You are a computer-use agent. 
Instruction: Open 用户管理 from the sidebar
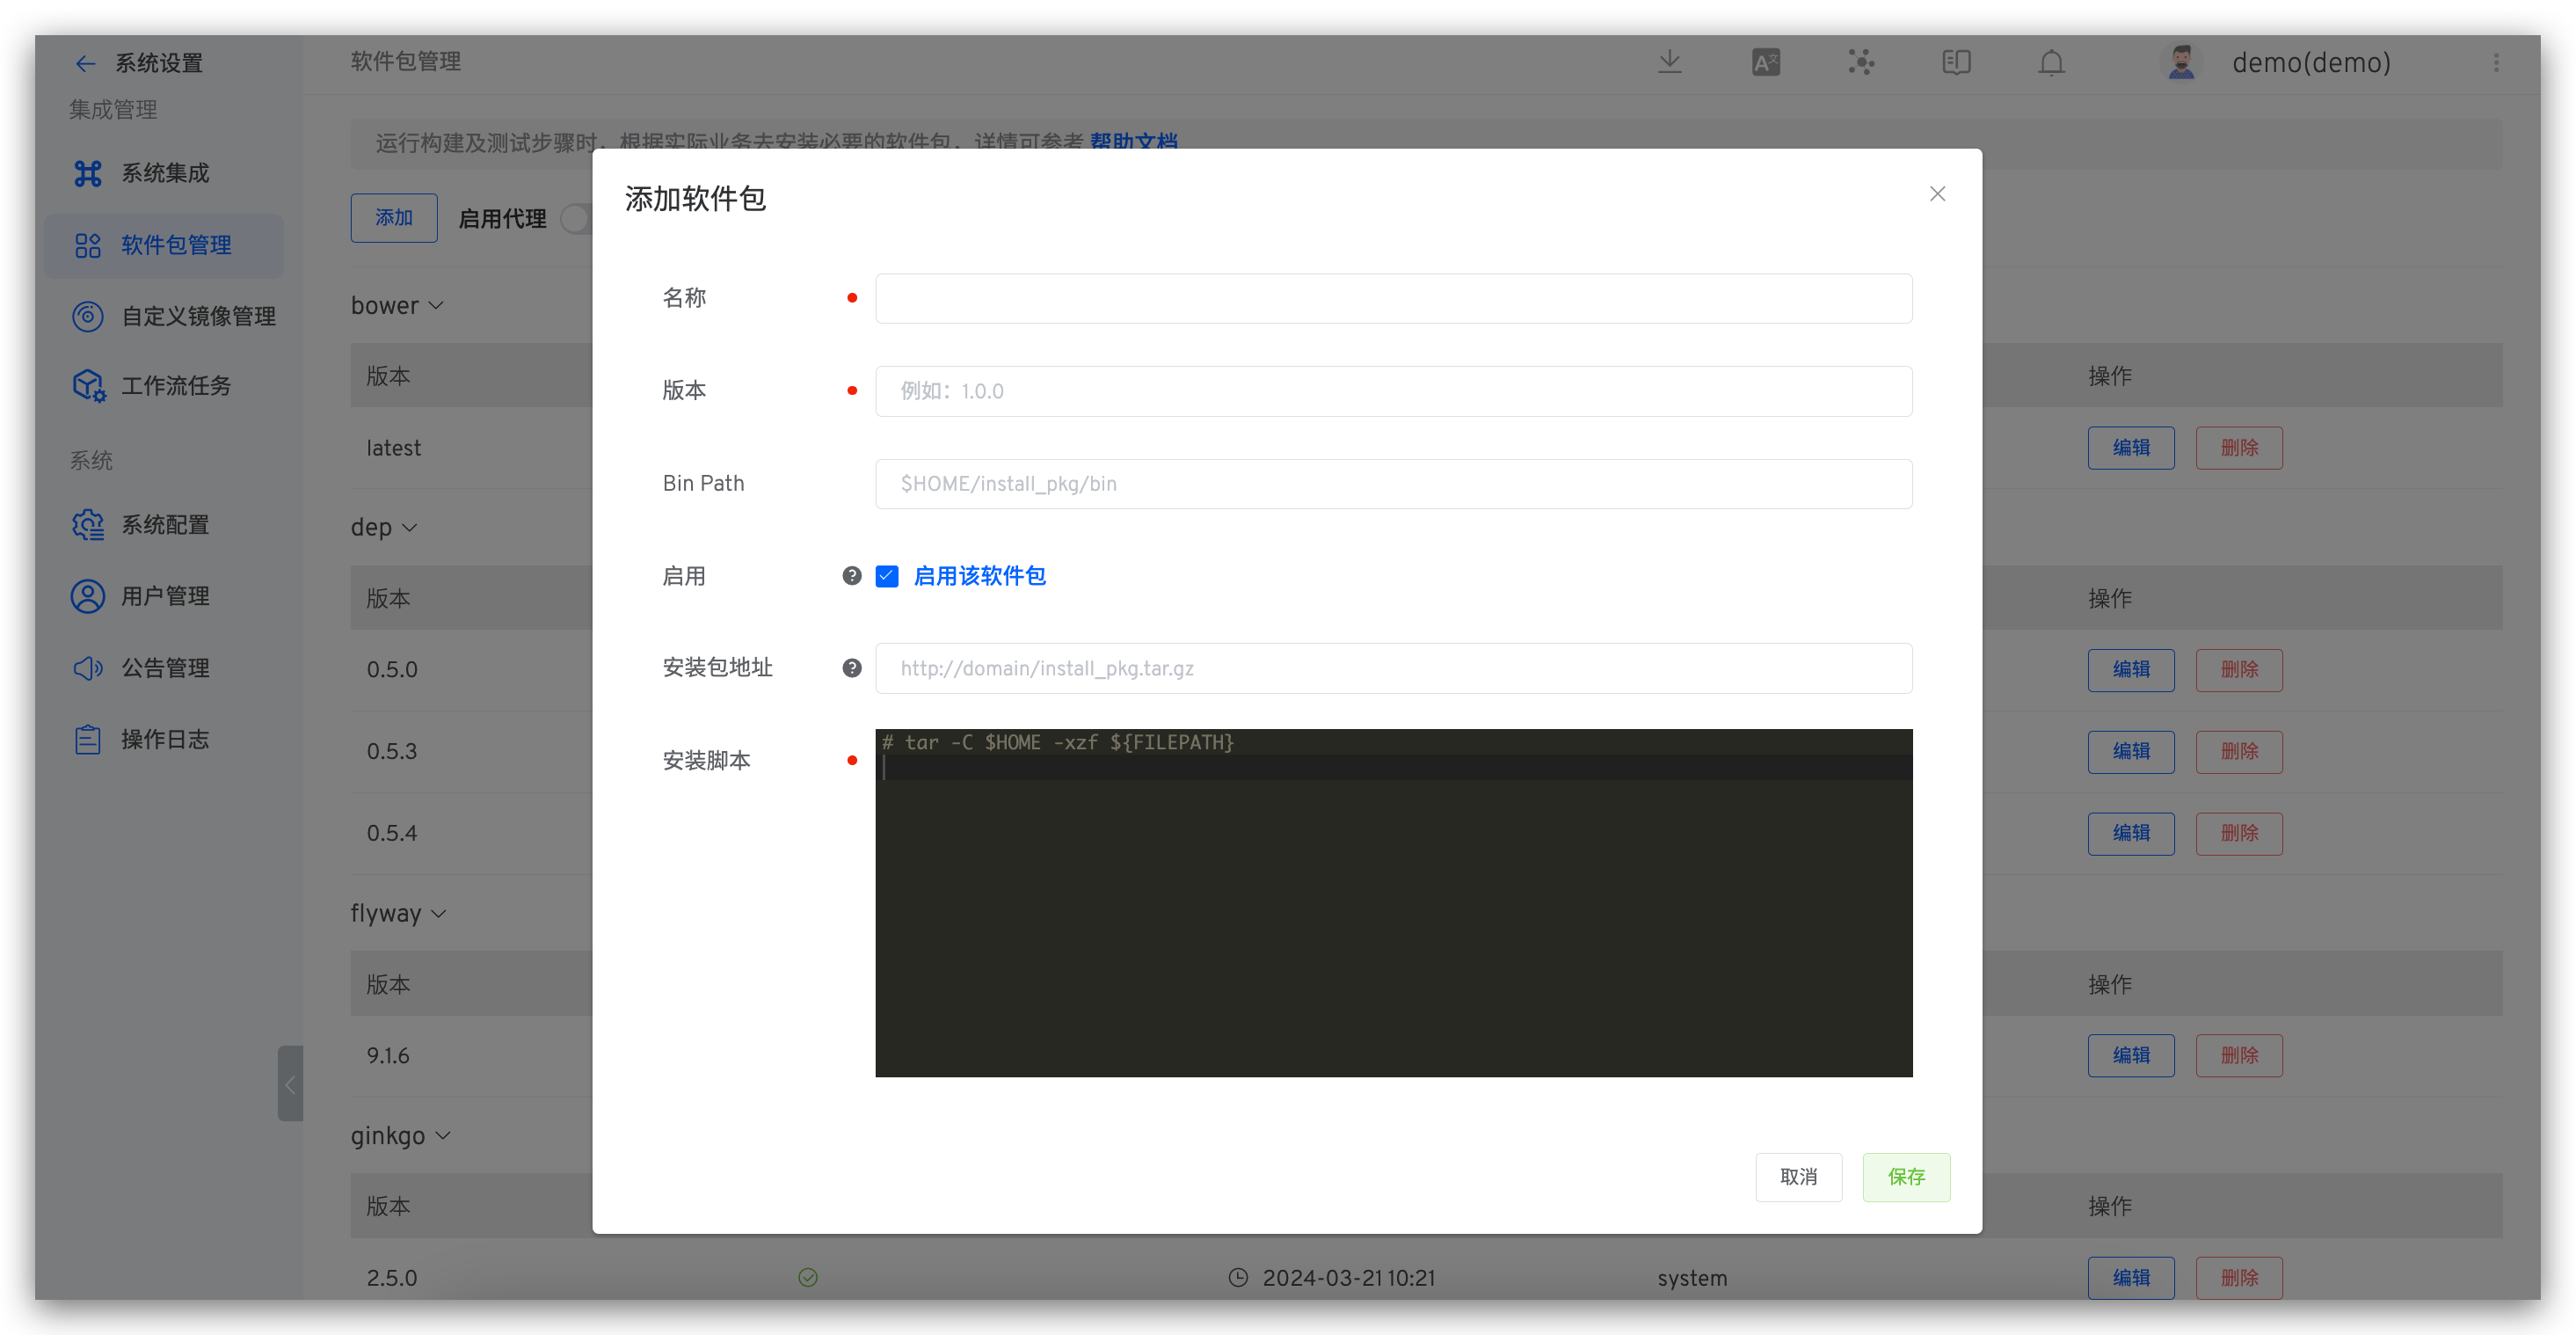pyautogui.click(x=165, y=596)
